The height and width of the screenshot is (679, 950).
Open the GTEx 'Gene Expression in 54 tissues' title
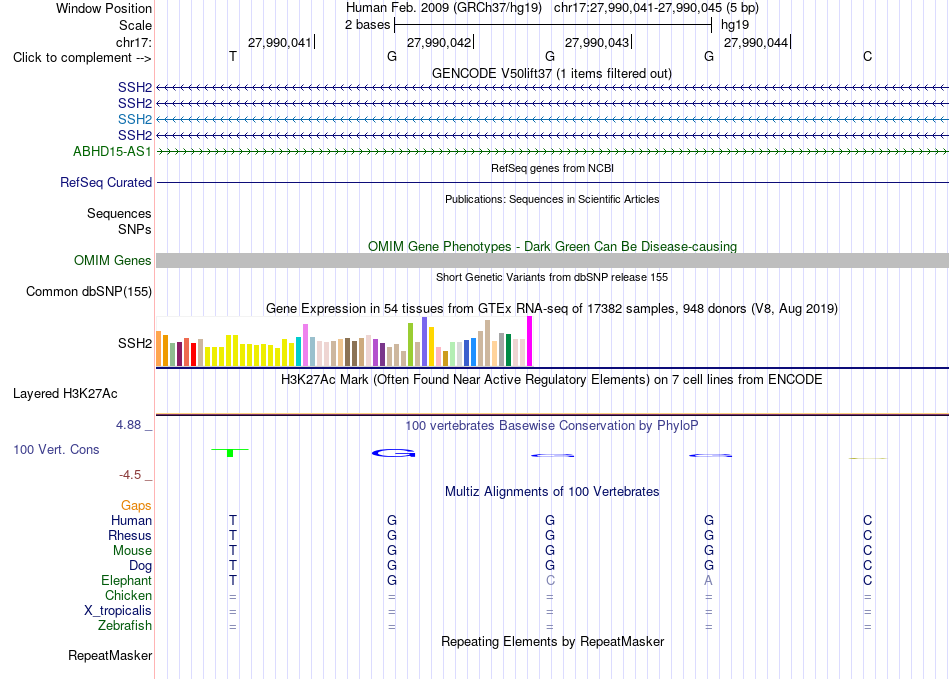click(x=552, y=308)
